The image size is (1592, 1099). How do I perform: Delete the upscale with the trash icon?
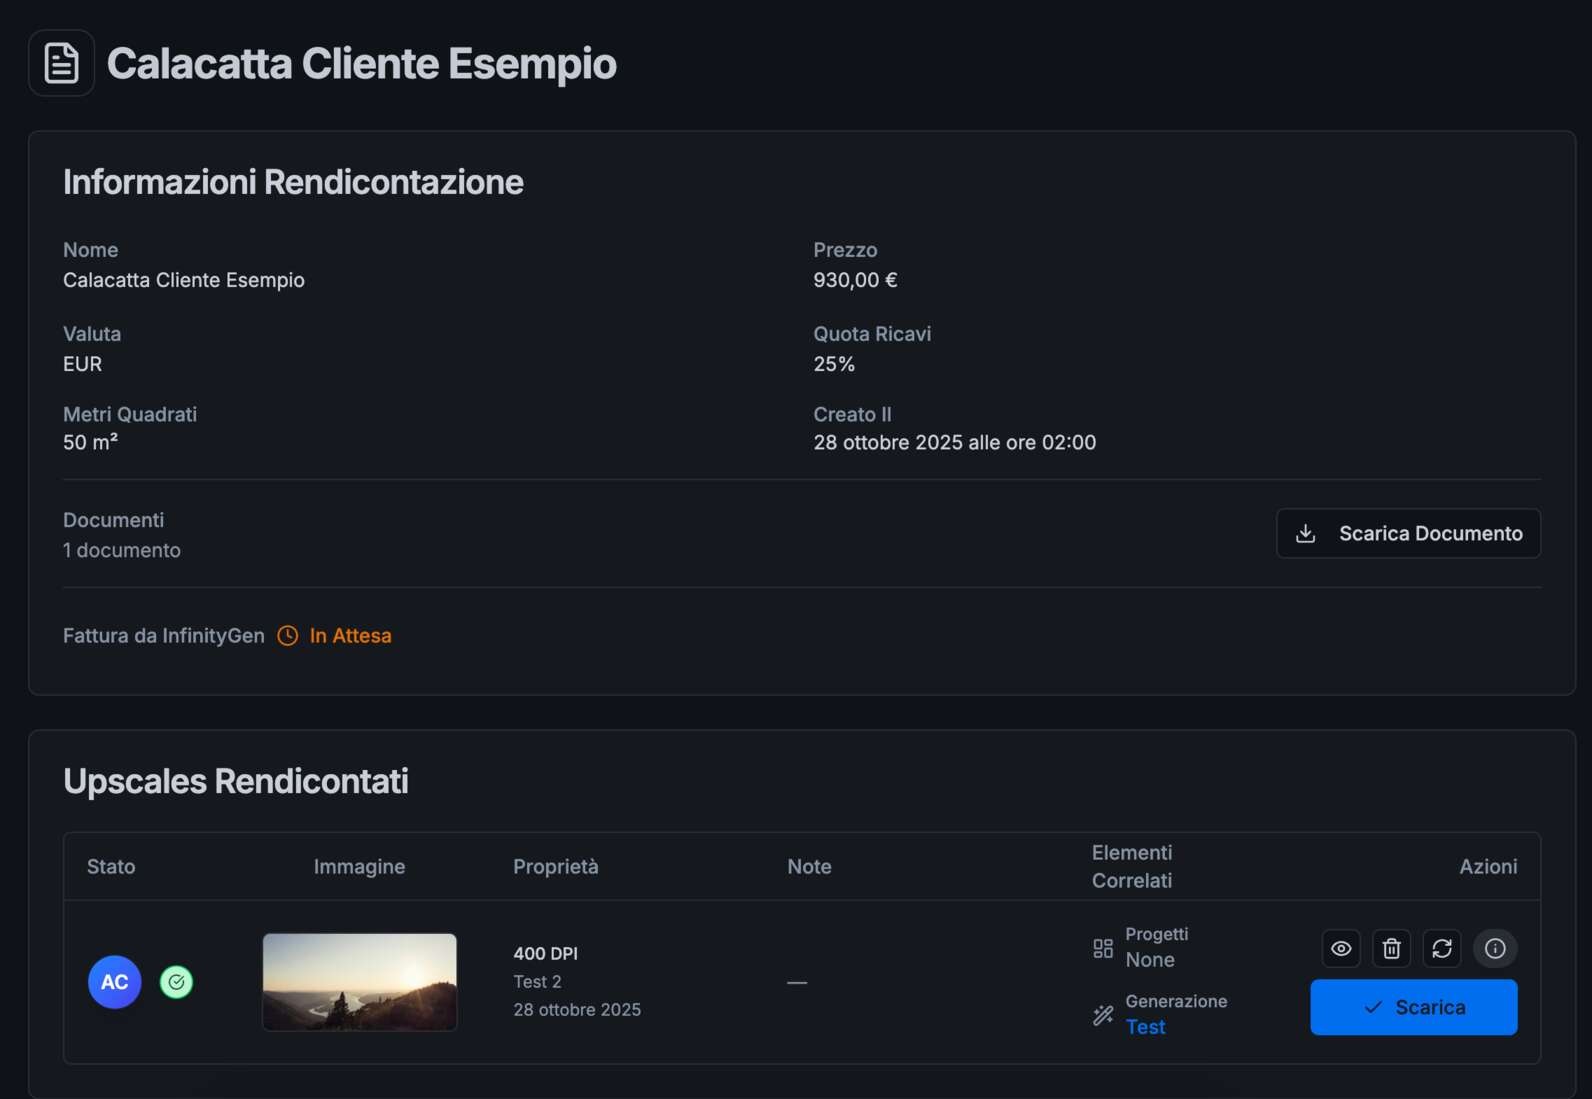click(1391, 948)
